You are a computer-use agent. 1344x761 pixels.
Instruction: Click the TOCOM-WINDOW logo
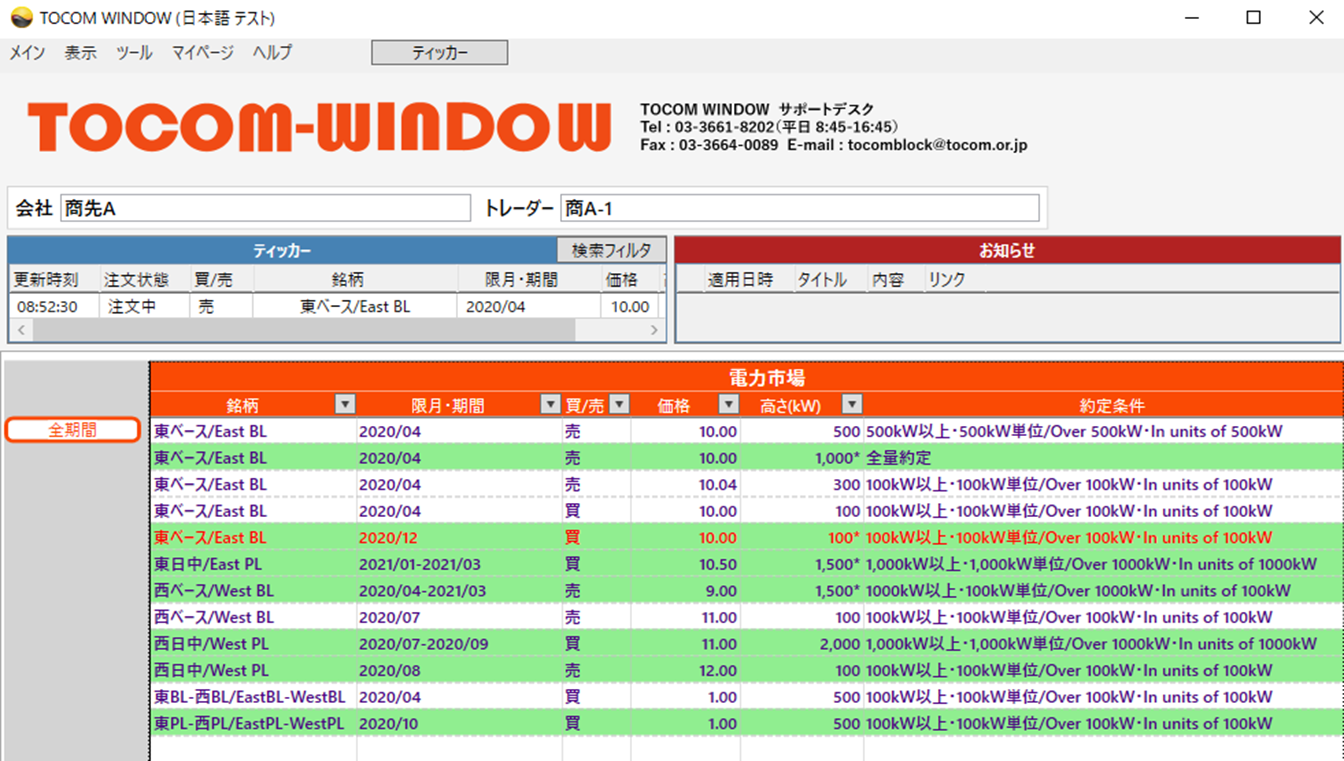click(x=319, y=127)
